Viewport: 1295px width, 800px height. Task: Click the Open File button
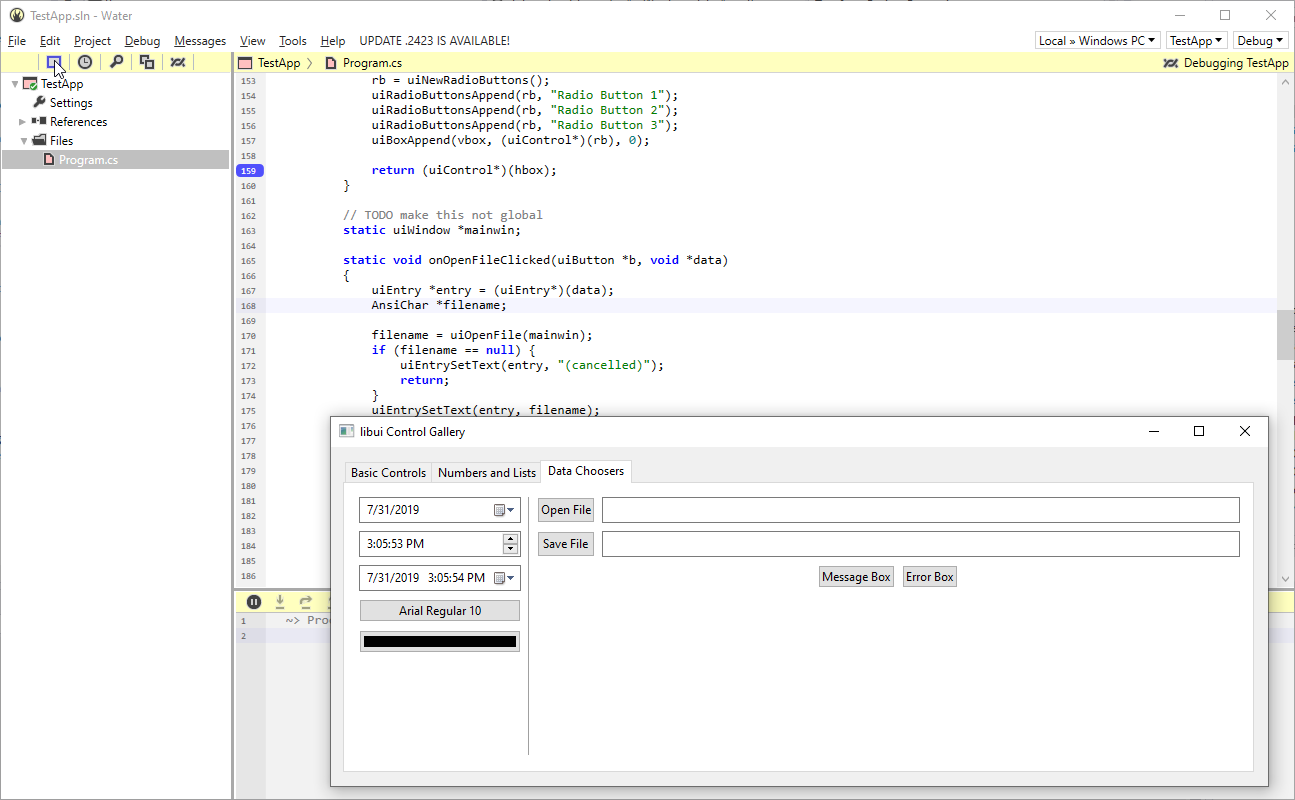point(566,510)
